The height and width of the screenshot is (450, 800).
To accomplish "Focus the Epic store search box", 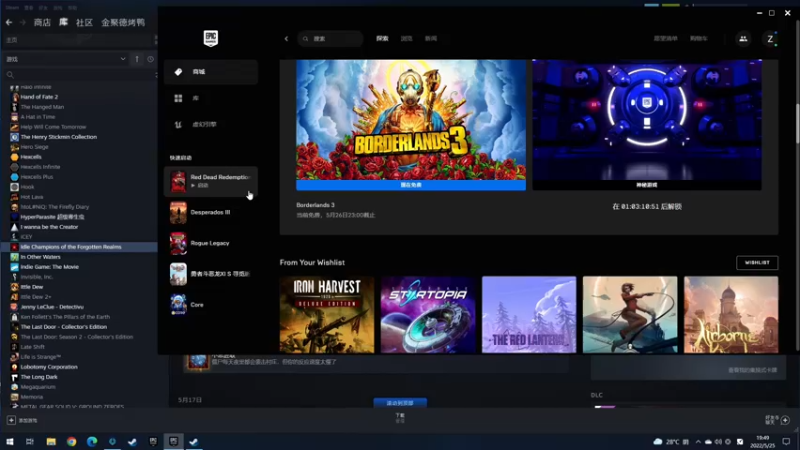I will pyautogui.click(x=330, y=39).
